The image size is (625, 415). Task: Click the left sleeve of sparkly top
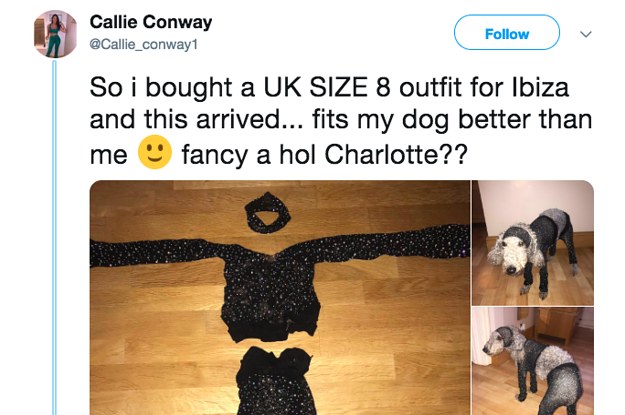tap(155, 252)
